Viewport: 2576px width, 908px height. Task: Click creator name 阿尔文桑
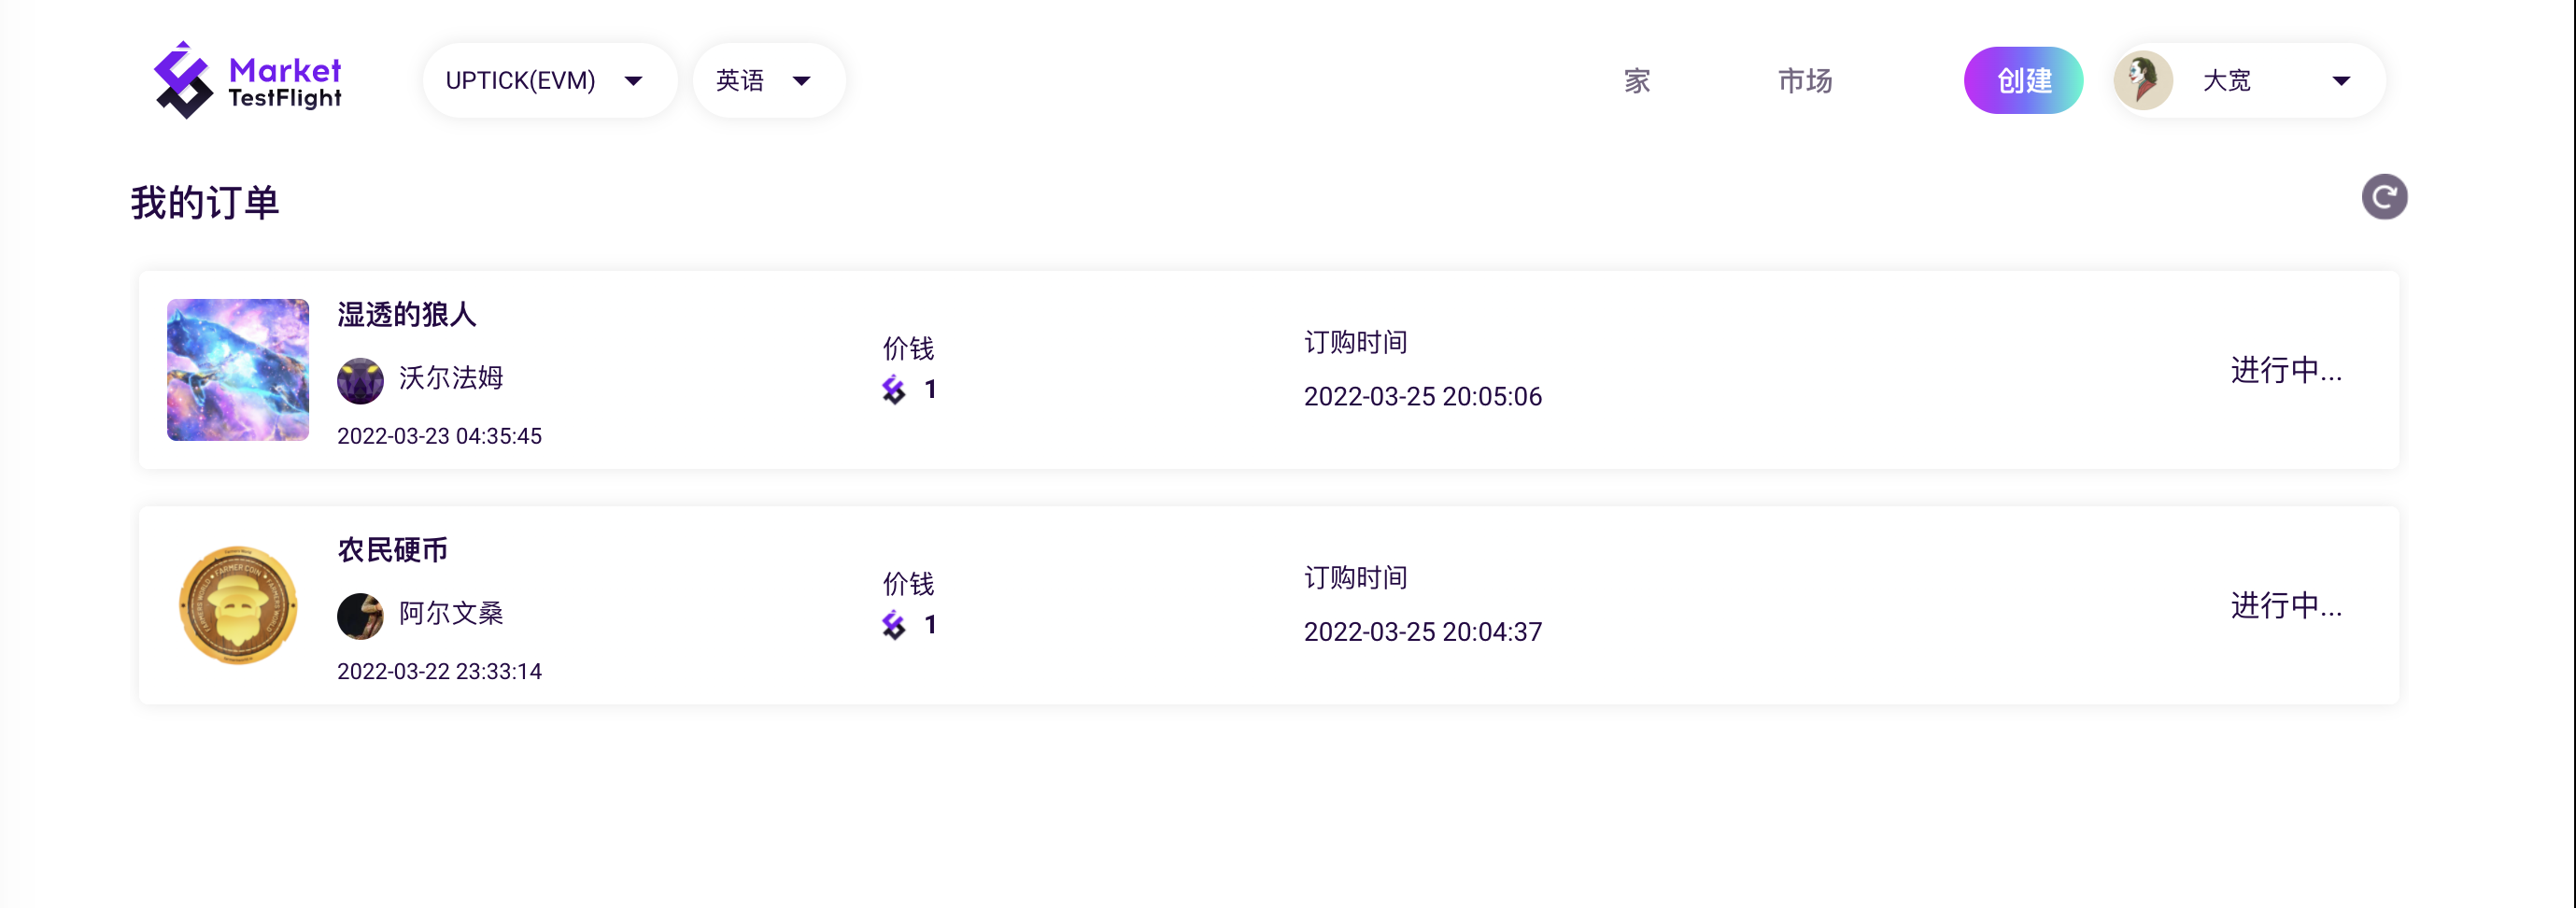click(x=451, y=613)
